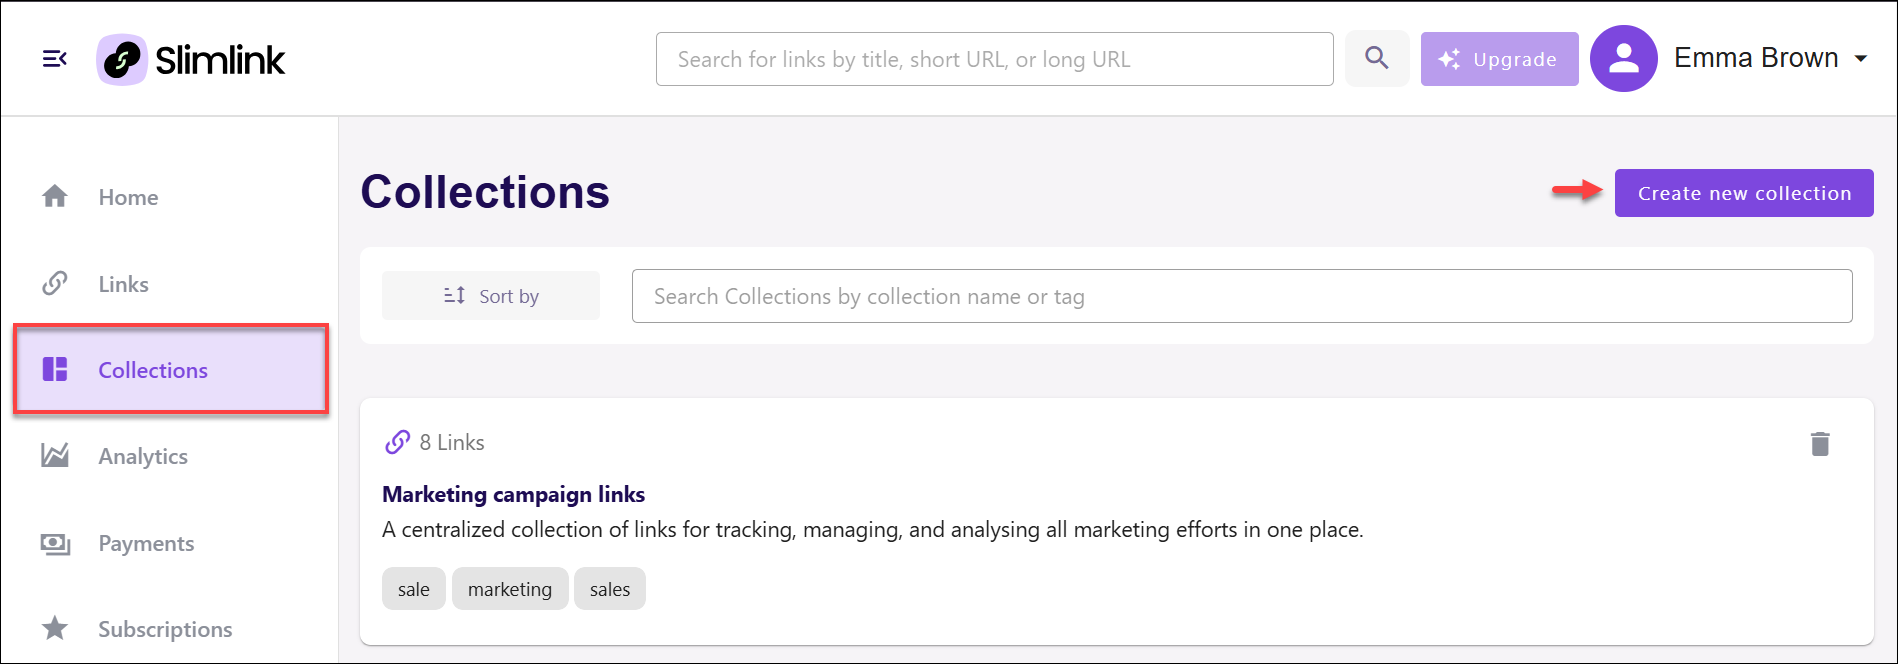The width and height of the screenshot is (1898, 664).
Task: Collapse the sidebar with hamburger menu icon
Action: pyautogui.click(x=55, y=59)
